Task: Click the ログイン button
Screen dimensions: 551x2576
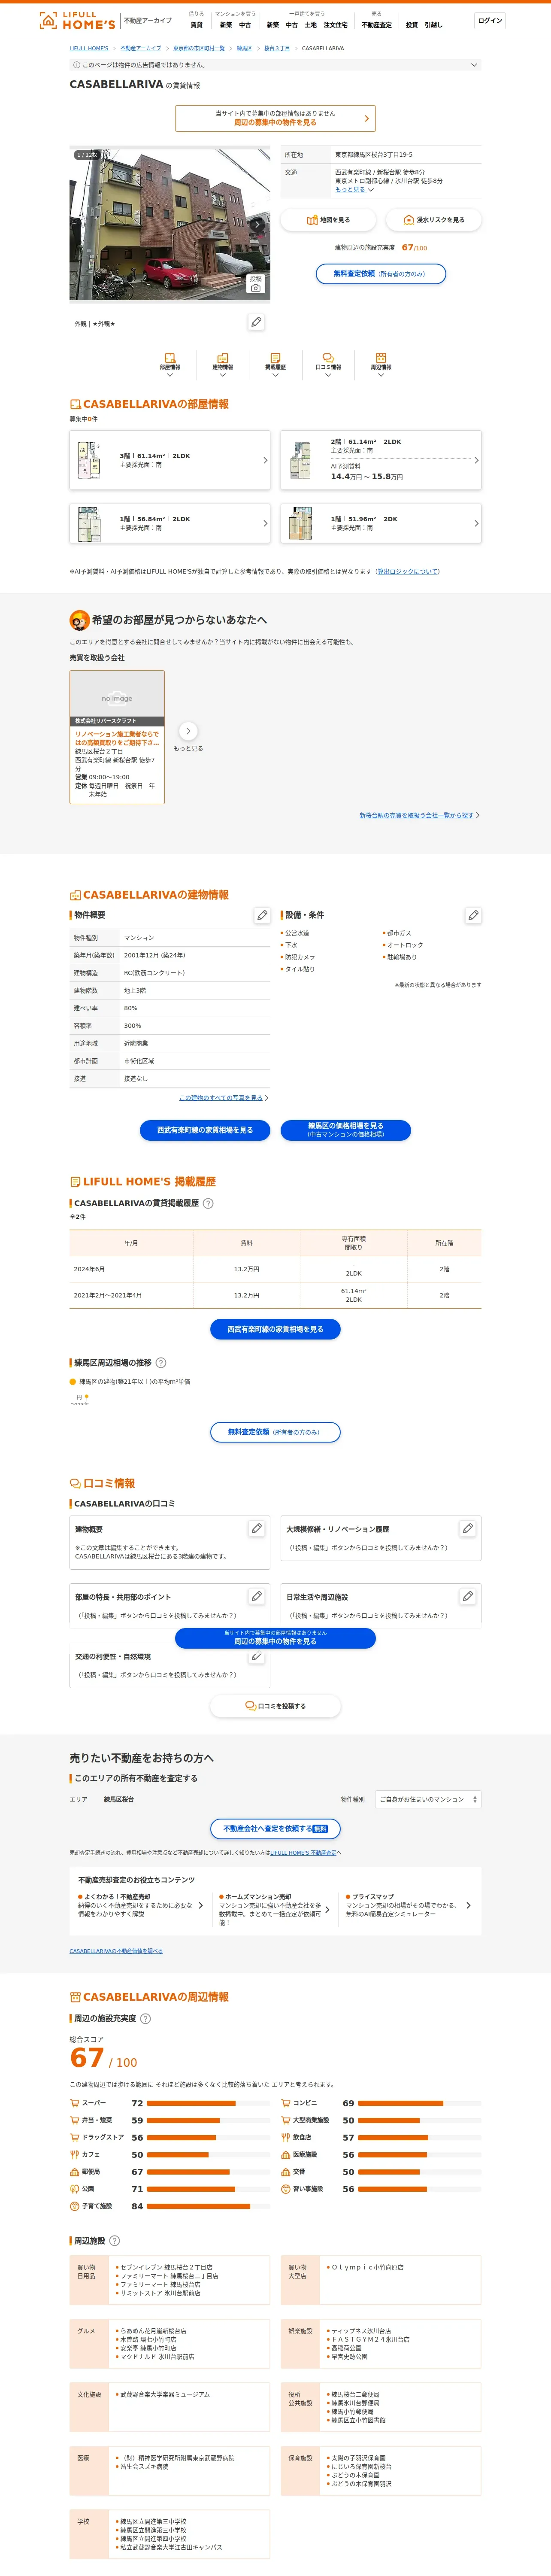Action: click(490, 20)
